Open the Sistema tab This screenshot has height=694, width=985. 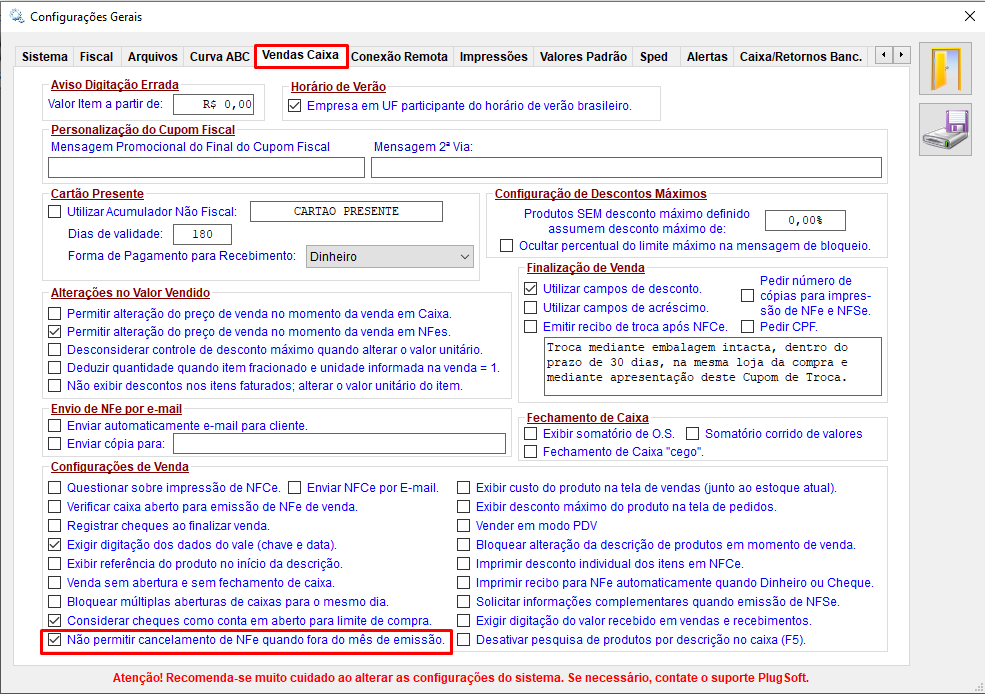(x=45, y=57)
